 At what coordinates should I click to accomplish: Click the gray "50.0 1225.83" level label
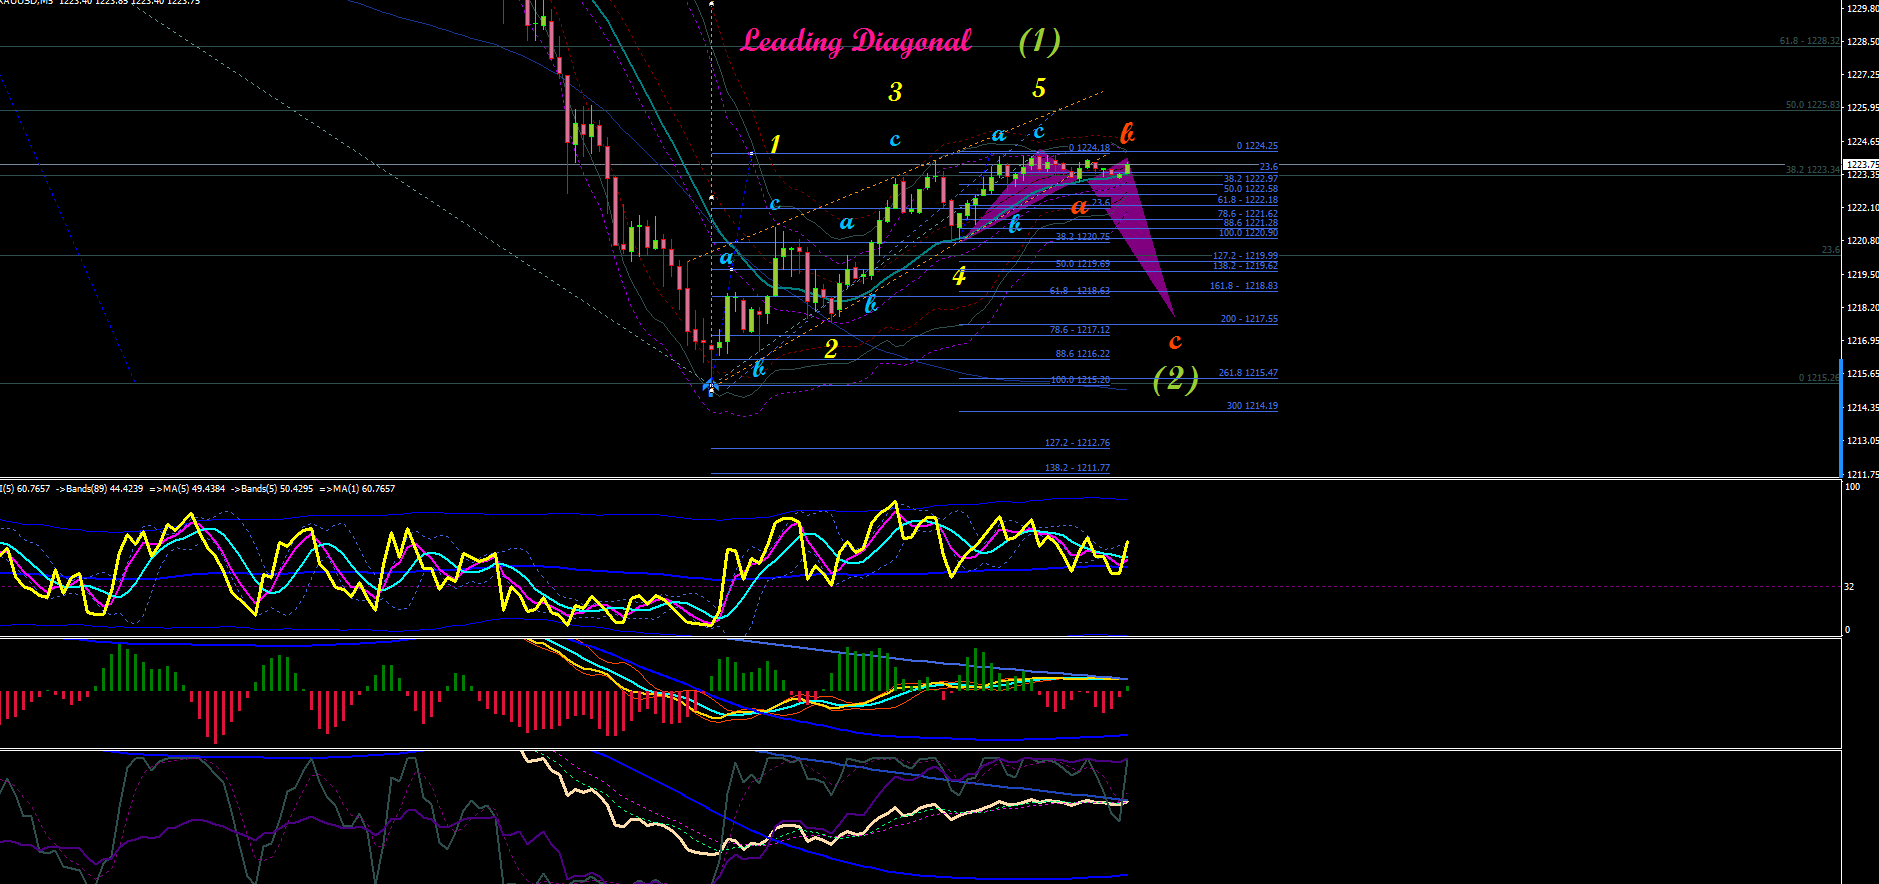pos(1812,105)
